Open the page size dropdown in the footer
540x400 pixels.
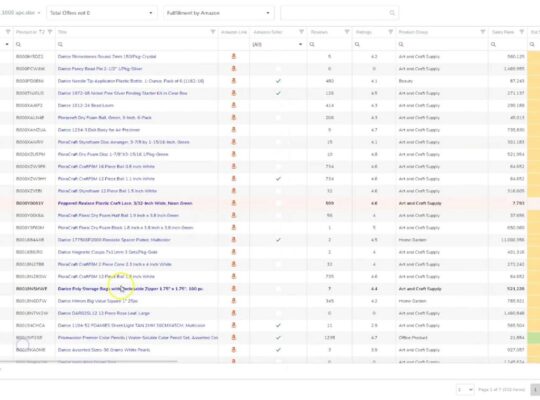(465, 390)
